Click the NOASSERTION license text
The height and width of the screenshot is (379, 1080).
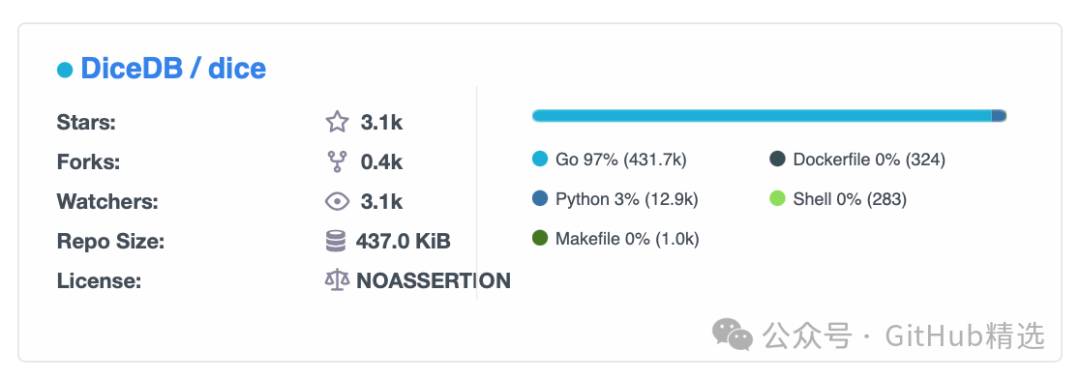[x=433, y=280]
